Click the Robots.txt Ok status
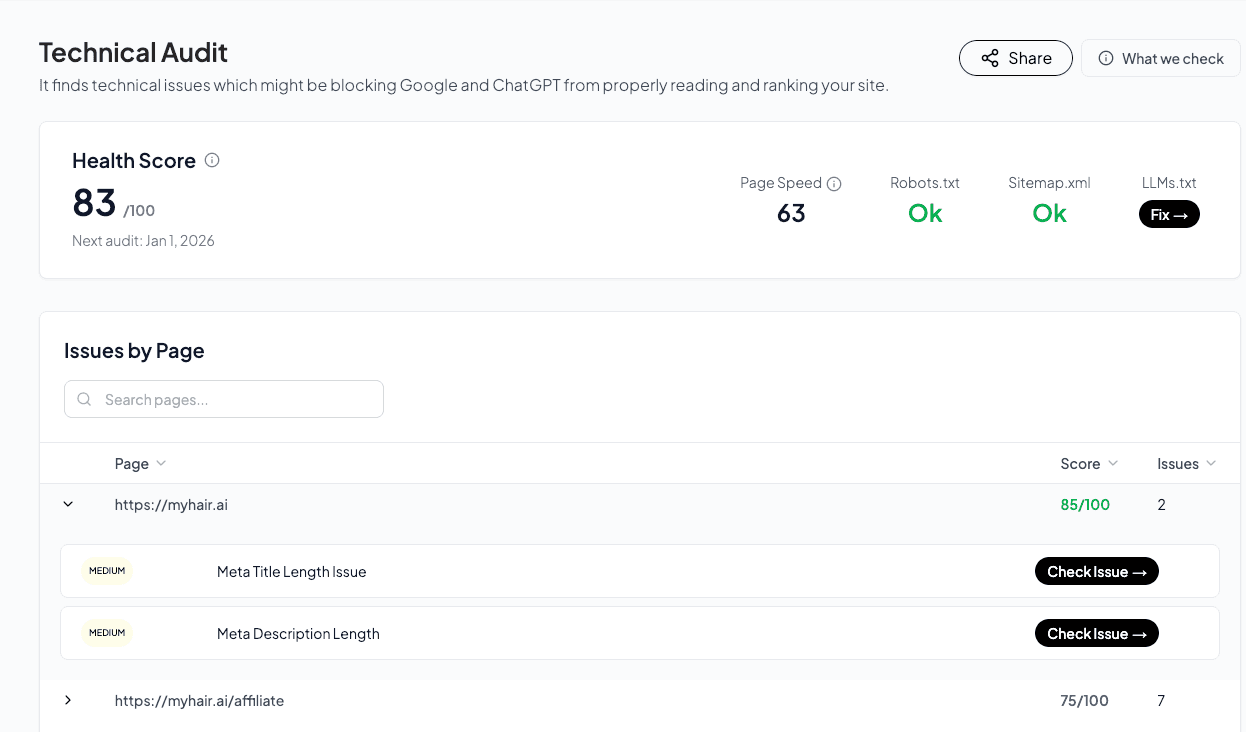 pyautogui.click(x=924, y=213)
